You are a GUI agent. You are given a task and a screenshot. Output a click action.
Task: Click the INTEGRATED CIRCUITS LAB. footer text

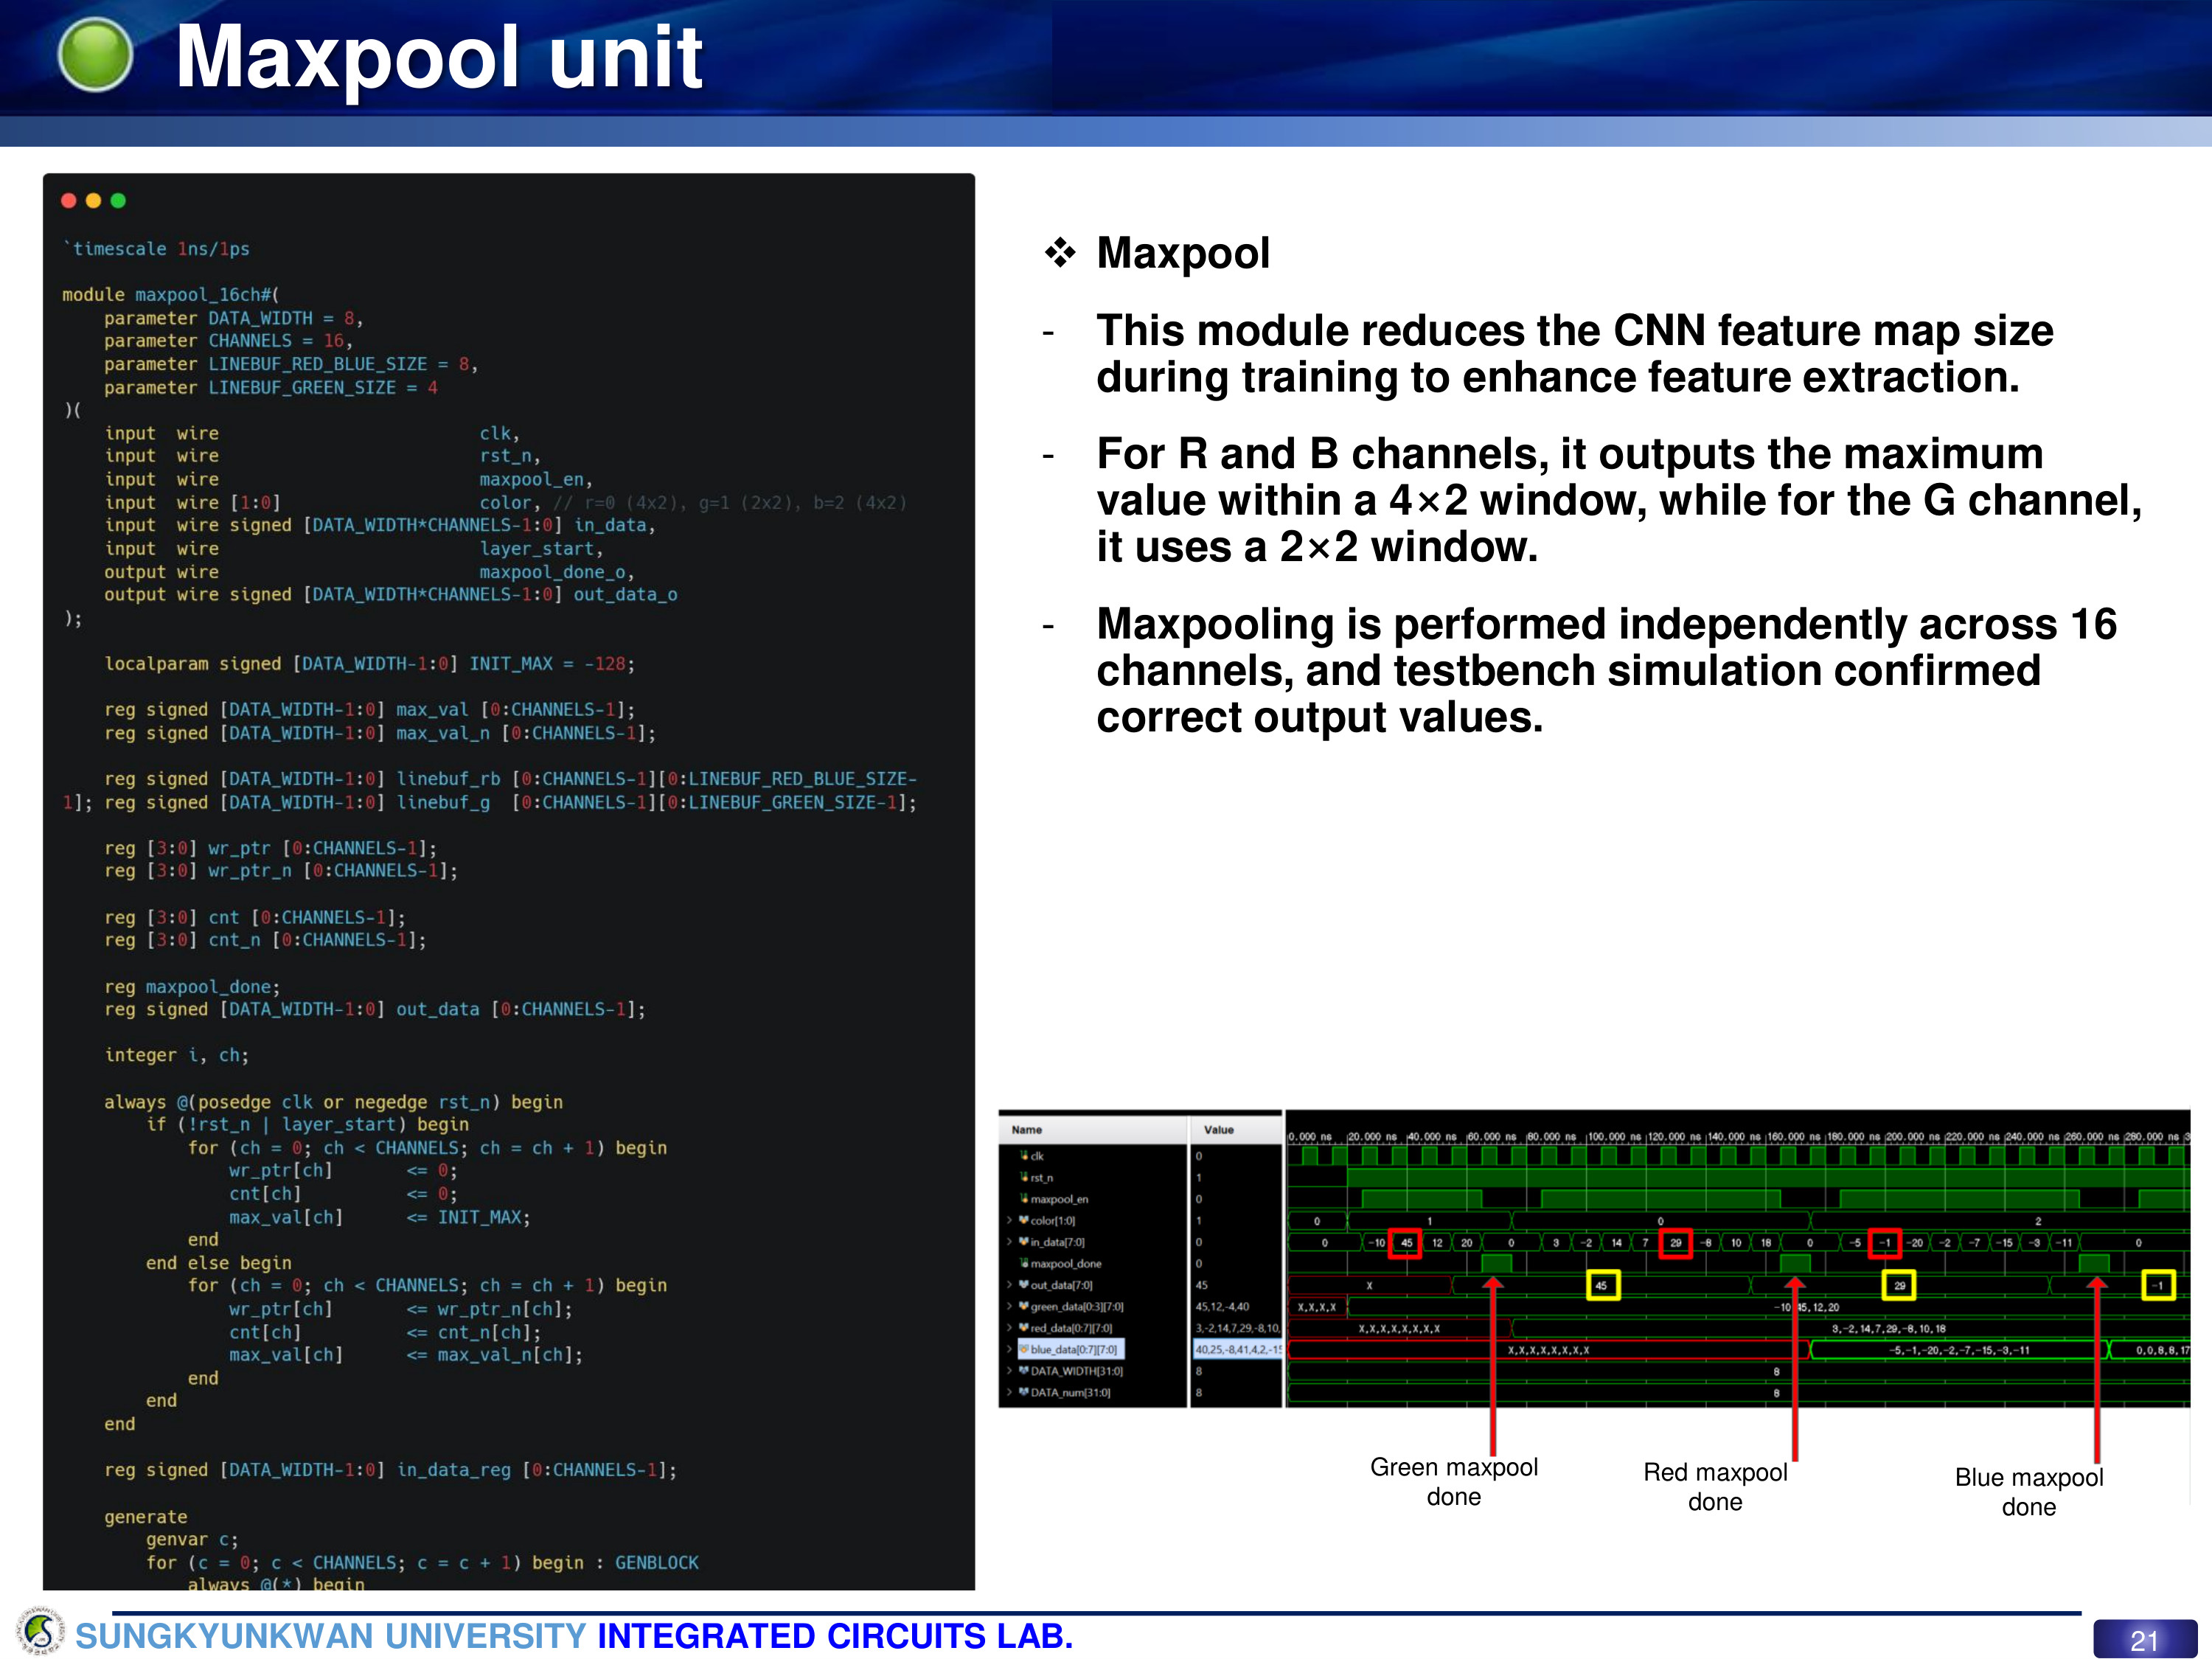tap(835, 1636)
